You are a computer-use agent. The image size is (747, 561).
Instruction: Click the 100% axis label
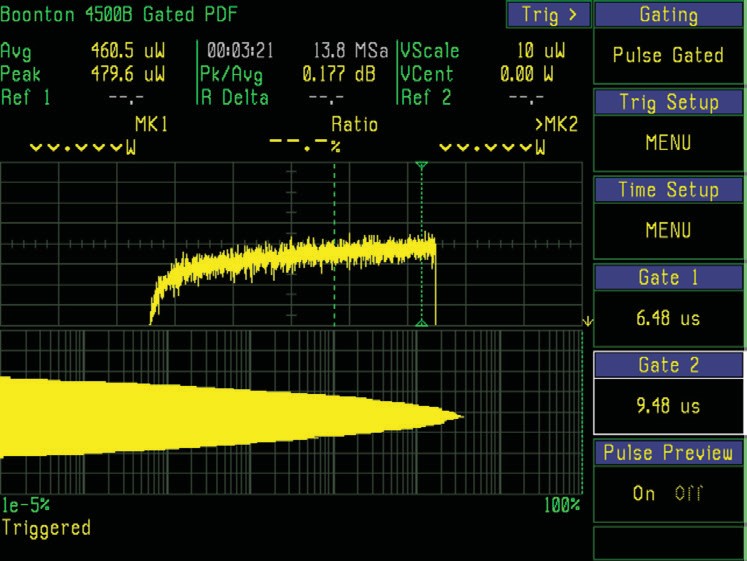pyautogui.click(x=562, y=505)
